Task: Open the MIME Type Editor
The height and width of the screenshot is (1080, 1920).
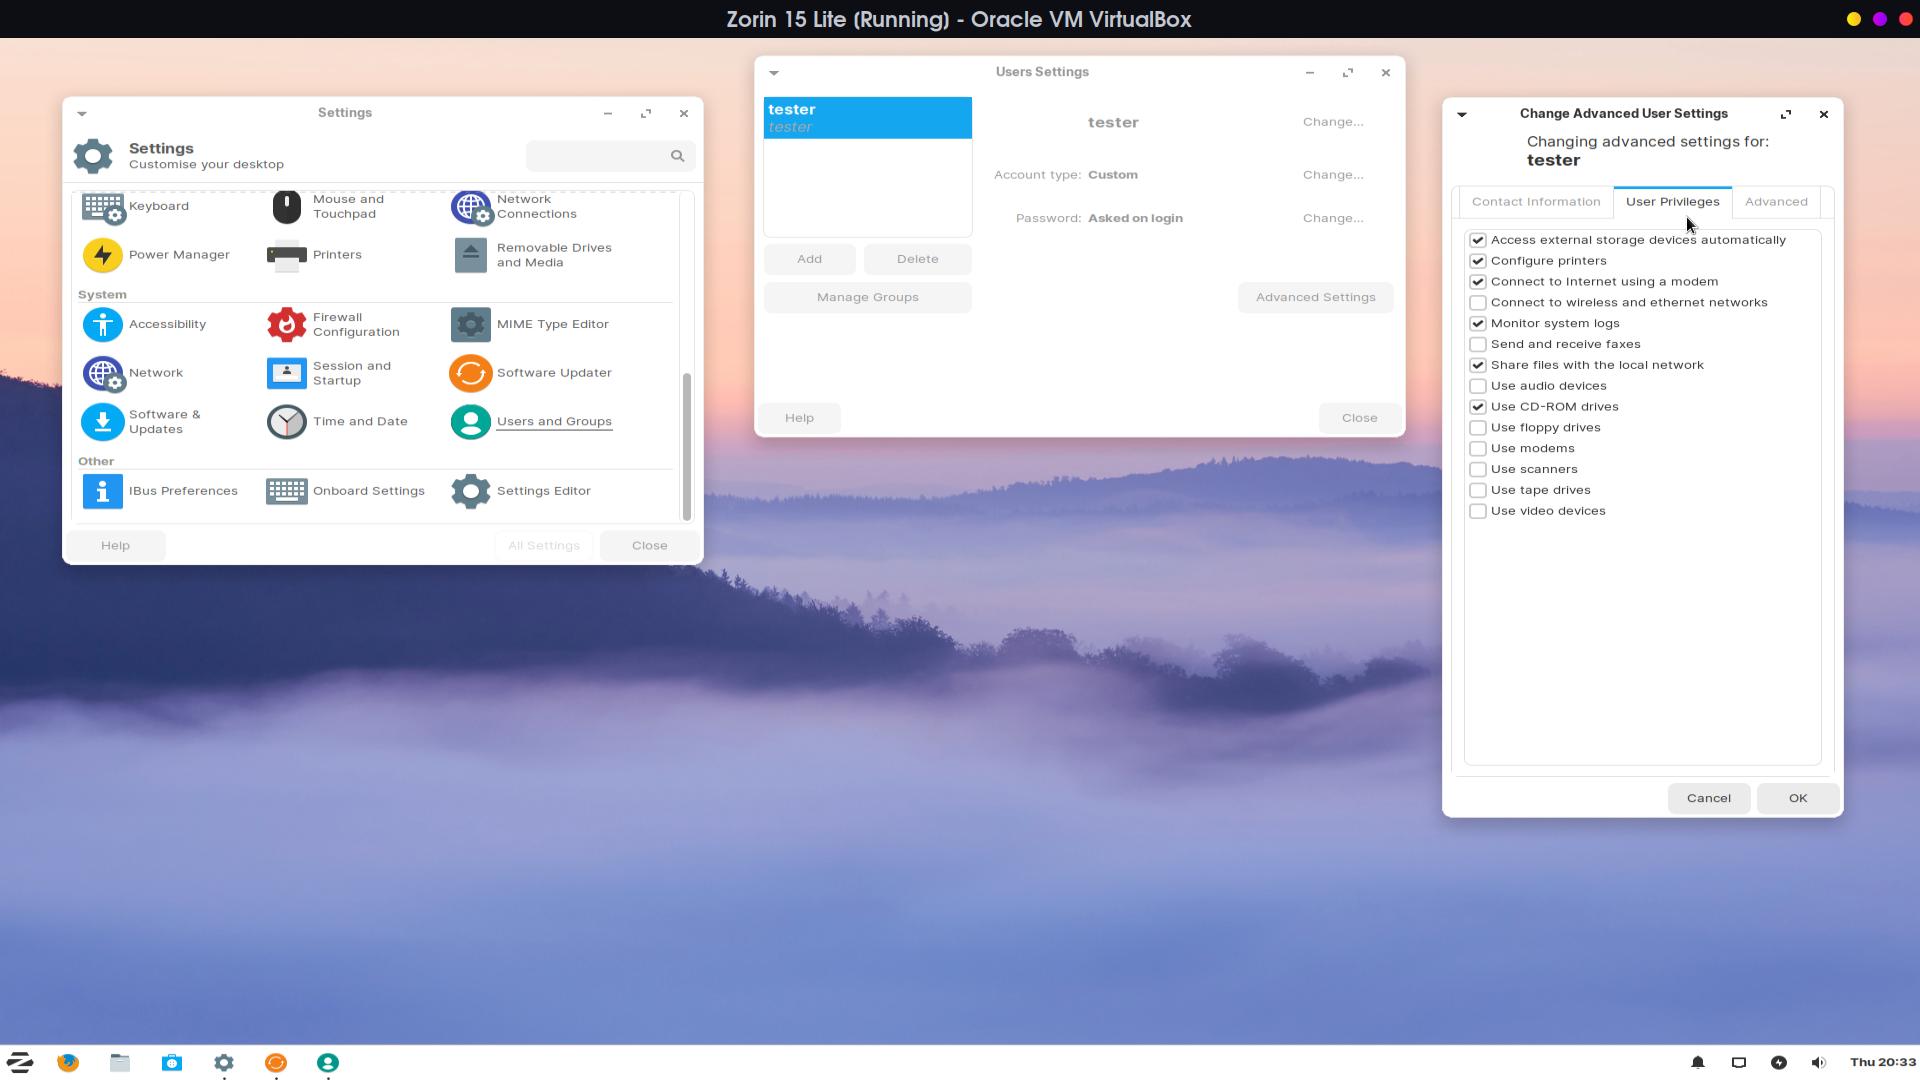Action: pos(471,324)
